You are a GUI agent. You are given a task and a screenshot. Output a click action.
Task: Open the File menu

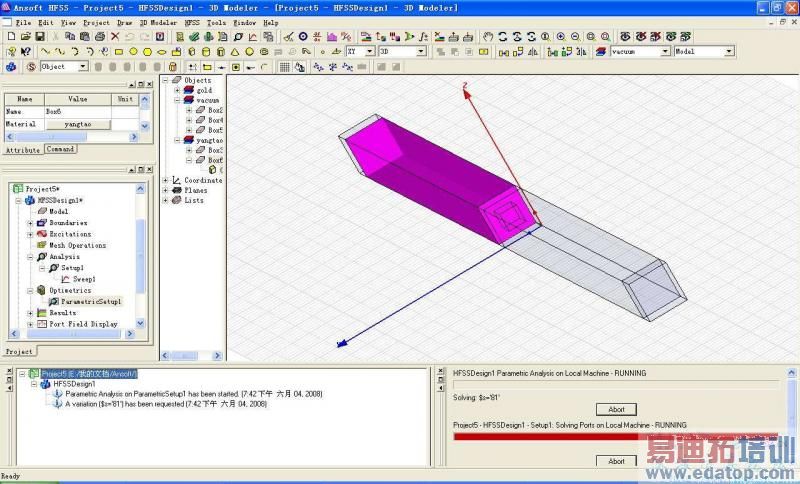click(x=23, y=23)
